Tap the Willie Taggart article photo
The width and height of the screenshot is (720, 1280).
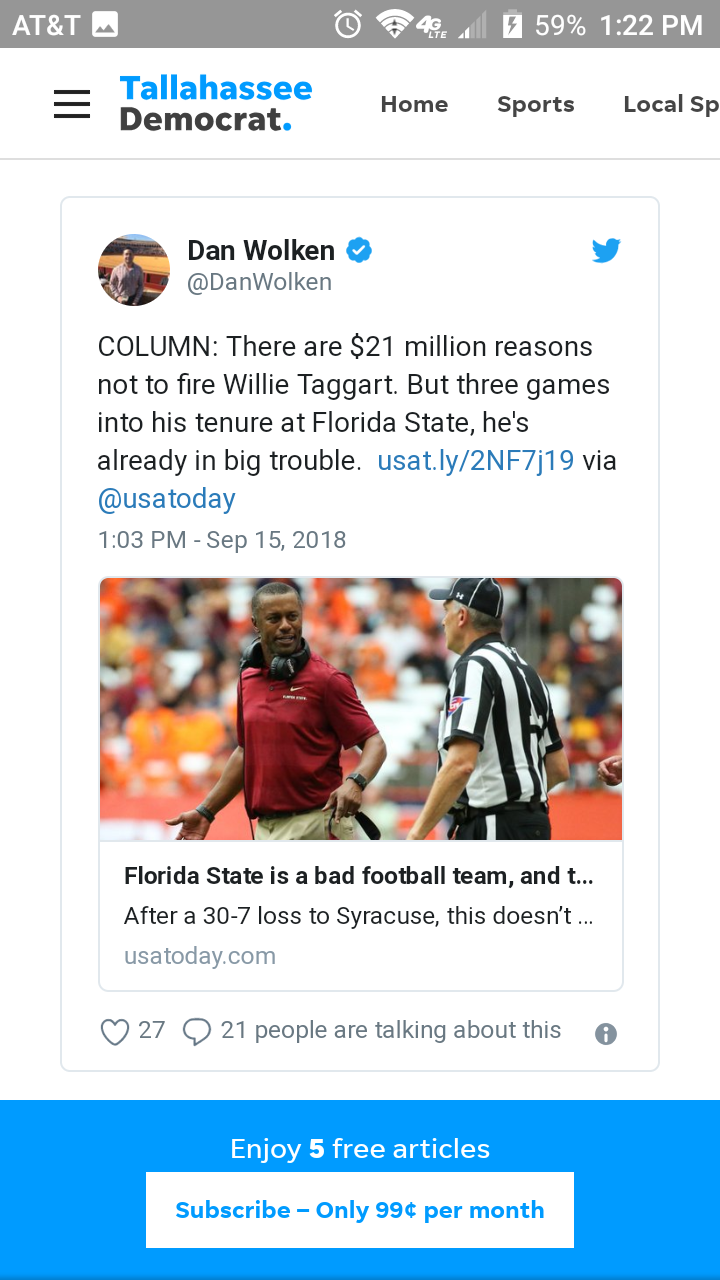[360, 709]
